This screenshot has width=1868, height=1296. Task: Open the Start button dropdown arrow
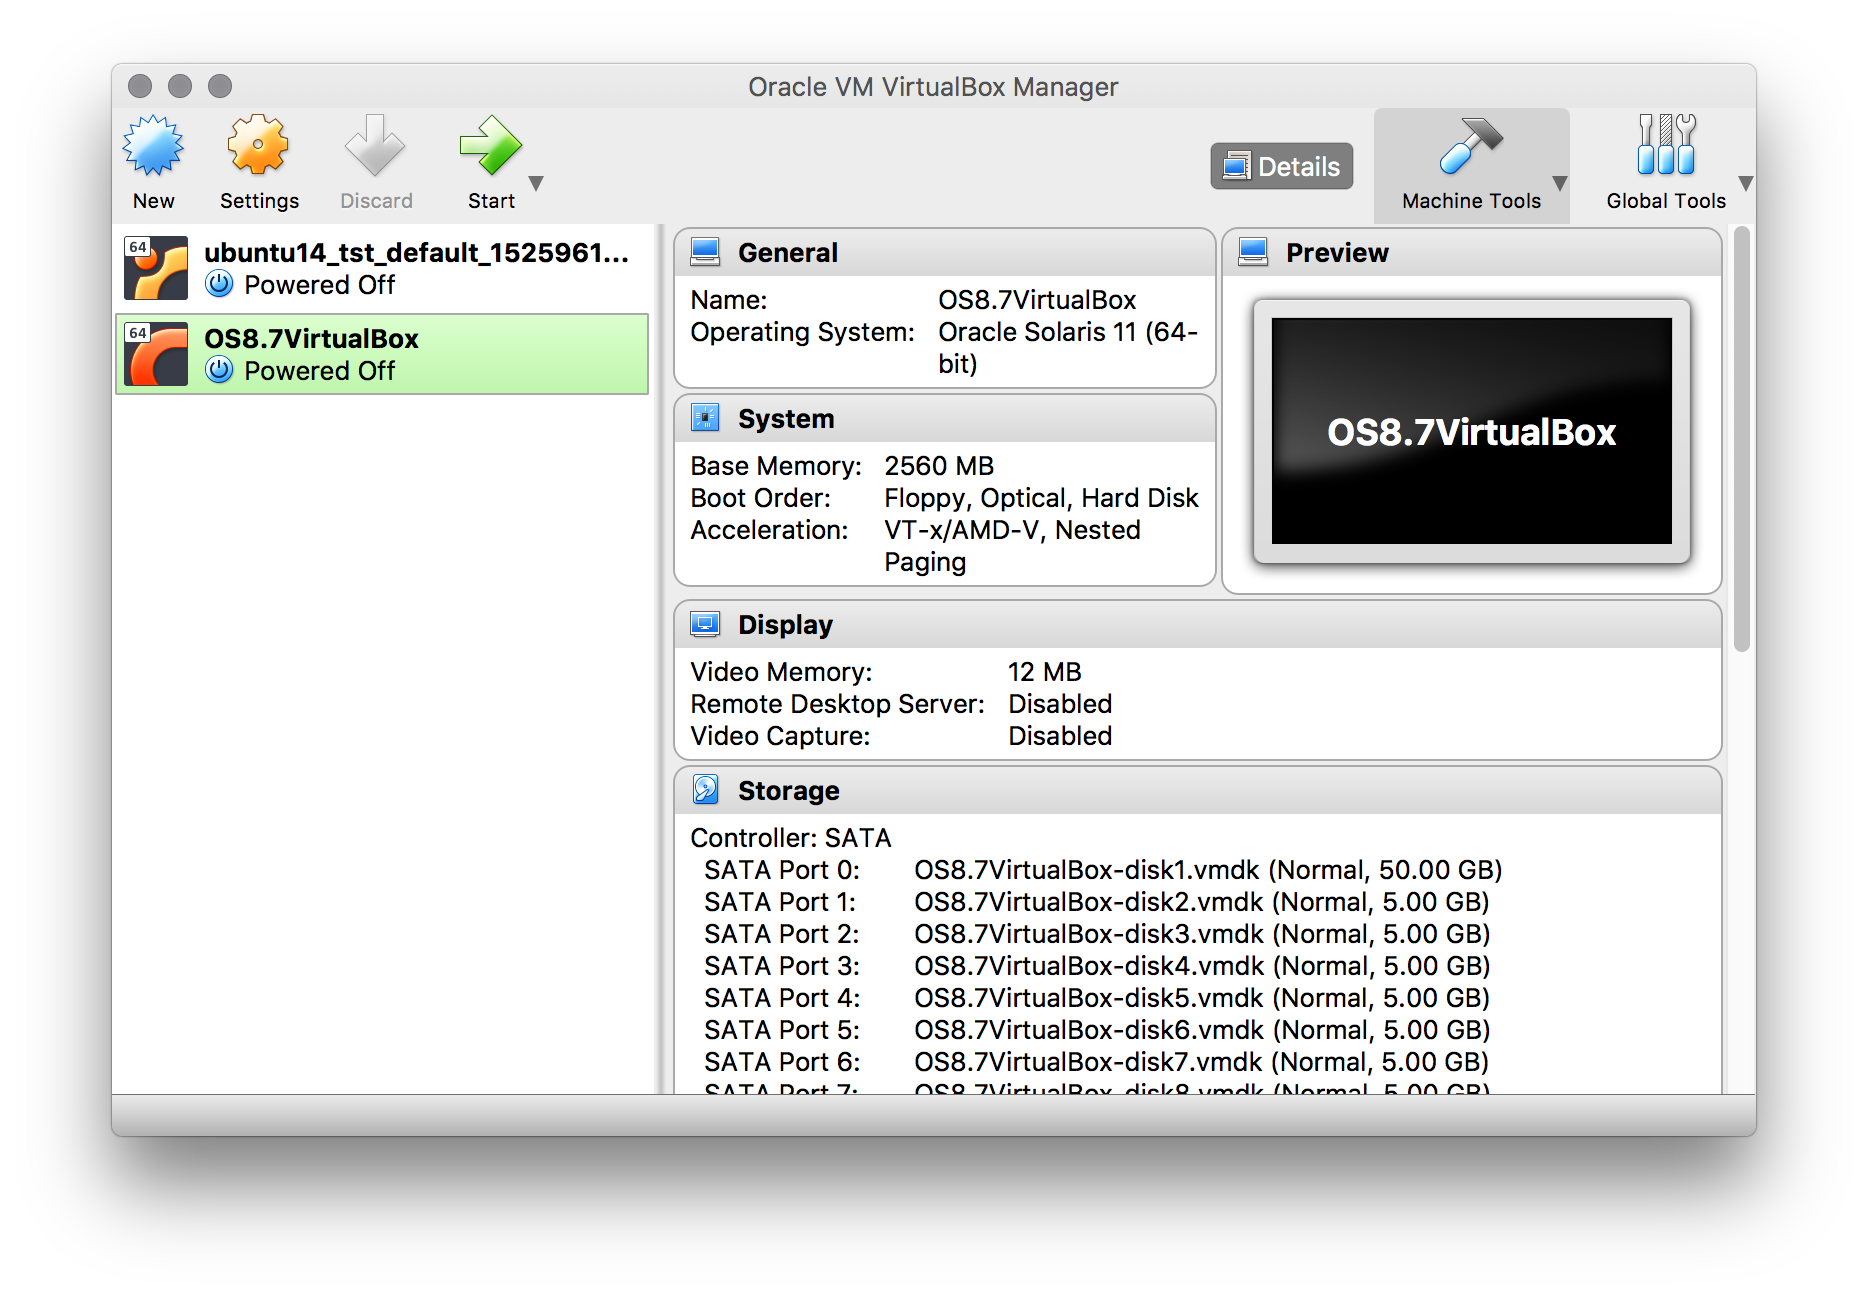[536, 183]
